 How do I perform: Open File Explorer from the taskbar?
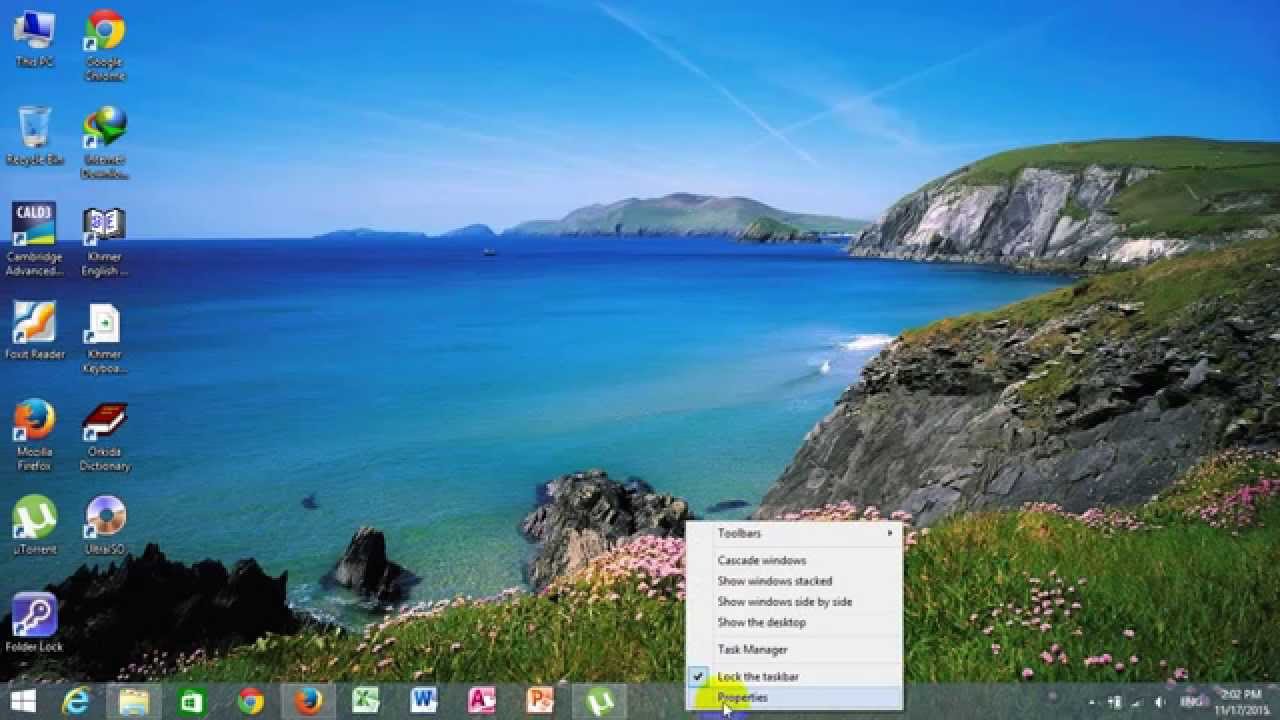coord(134,701)
